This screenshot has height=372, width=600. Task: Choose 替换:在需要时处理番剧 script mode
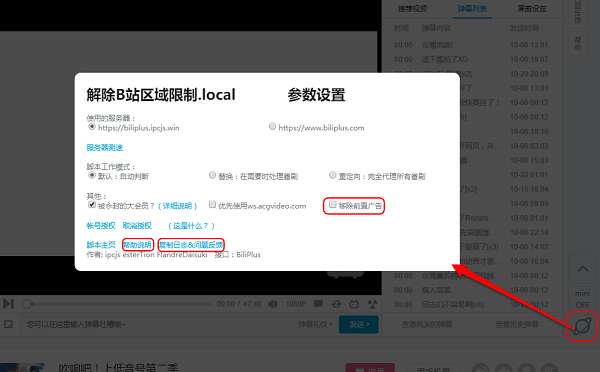[x=212, y=175]
